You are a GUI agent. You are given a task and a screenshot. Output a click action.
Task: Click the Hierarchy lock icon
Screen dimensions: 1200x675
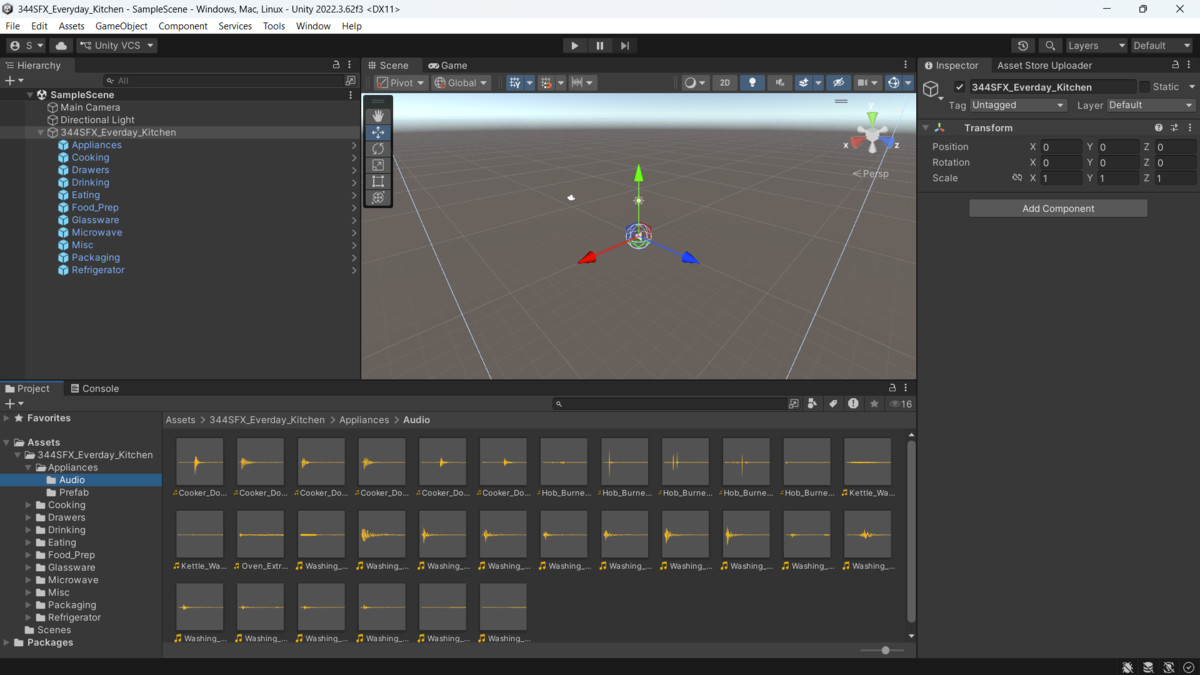pyautogui.click(x=336, y=65)
